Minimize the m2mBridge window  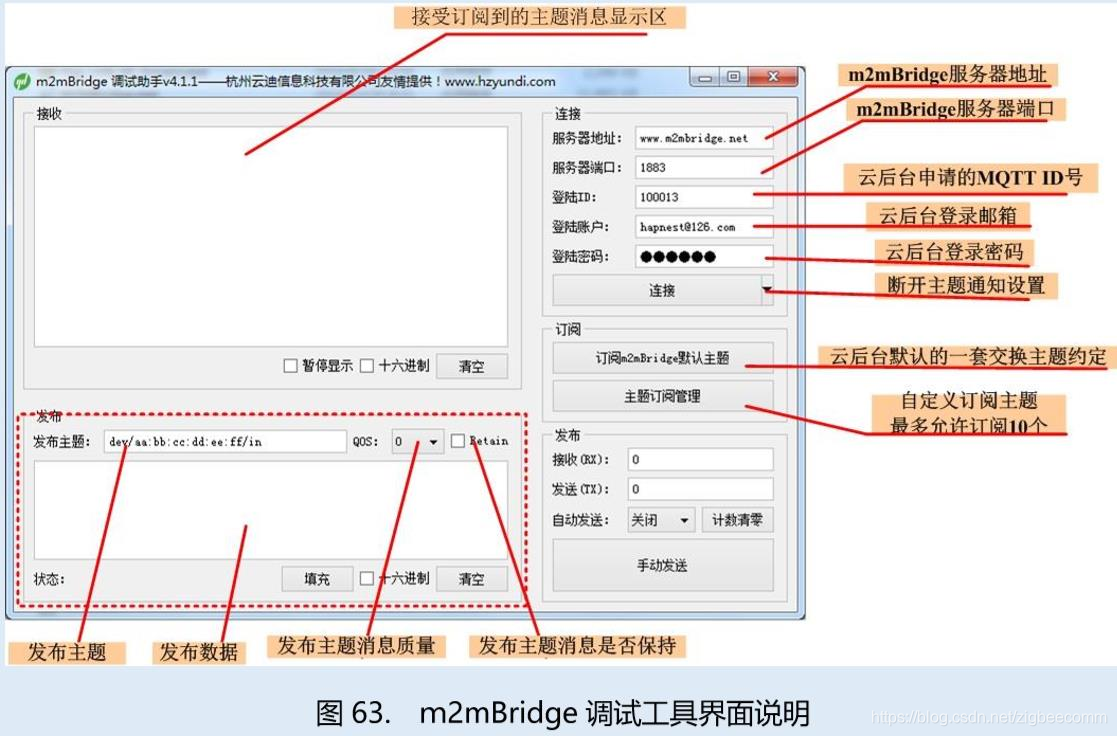(x=705, y=77)
